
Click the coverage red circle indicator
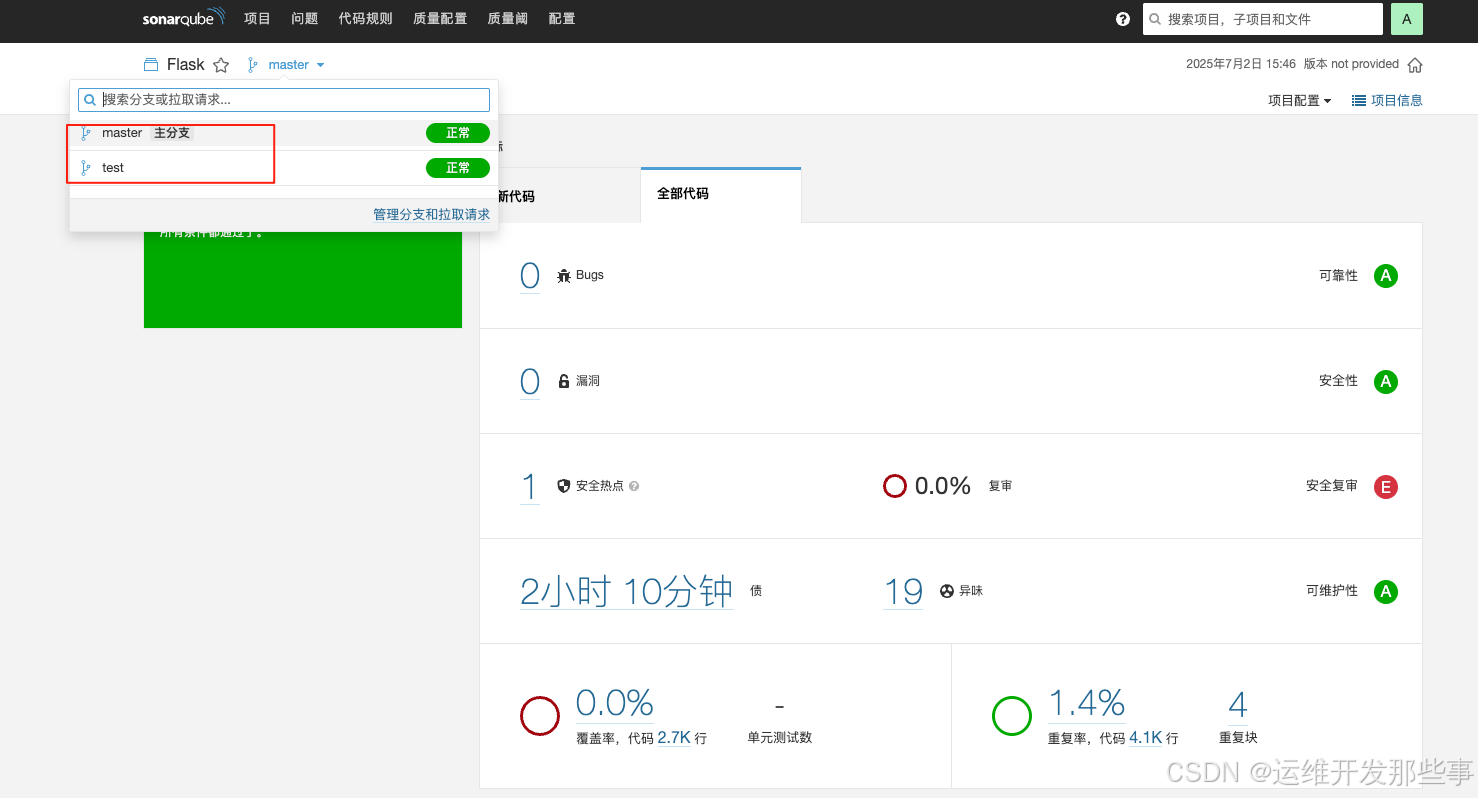pos(540,716)
